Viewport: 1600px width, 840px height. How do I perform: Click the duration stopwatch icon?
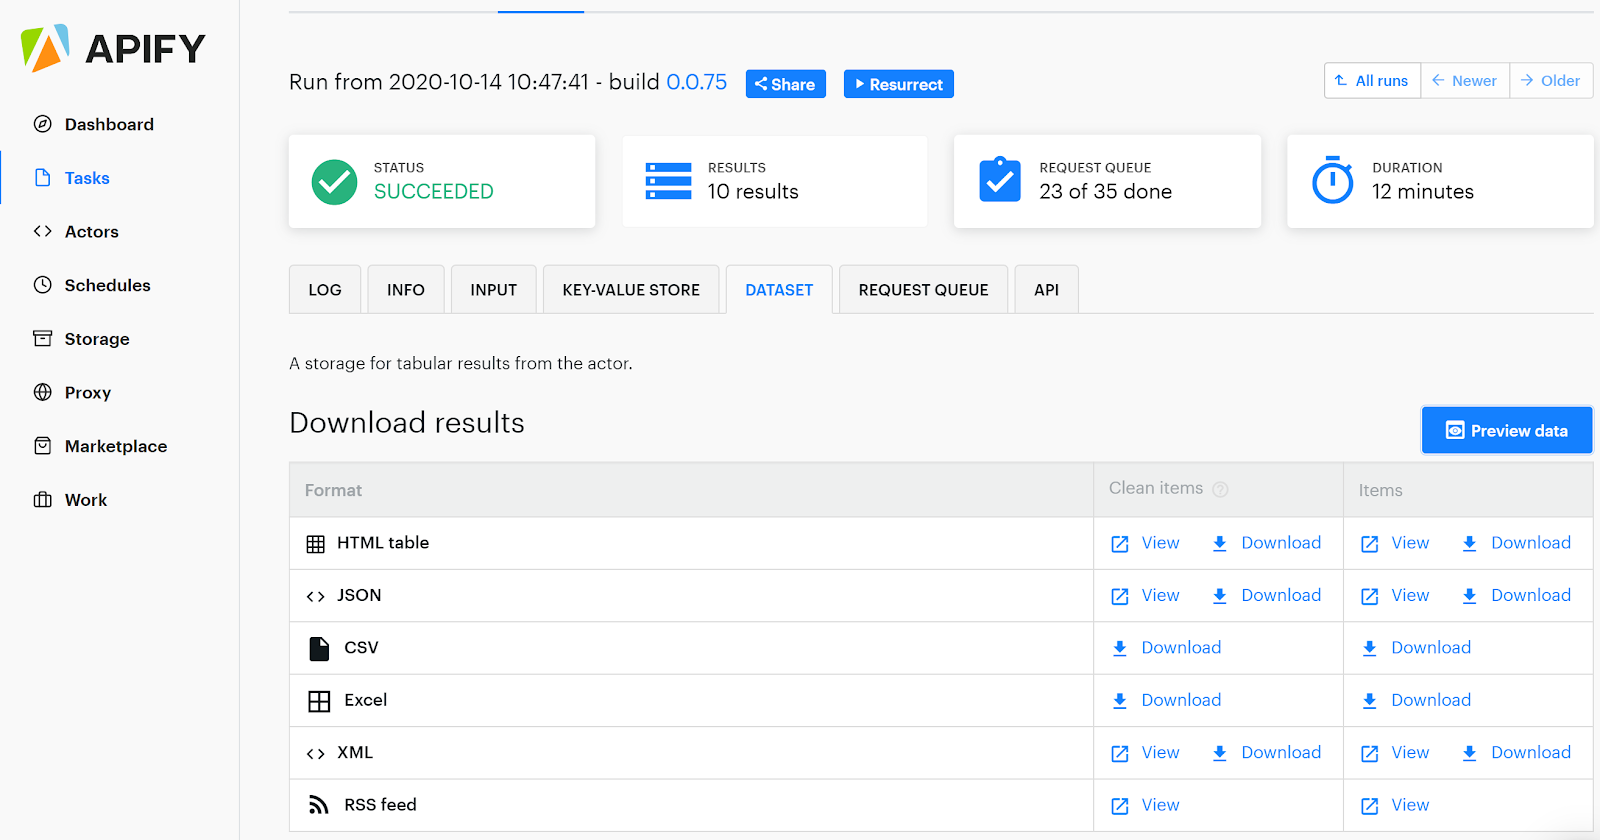click(x=1332, y=180)
